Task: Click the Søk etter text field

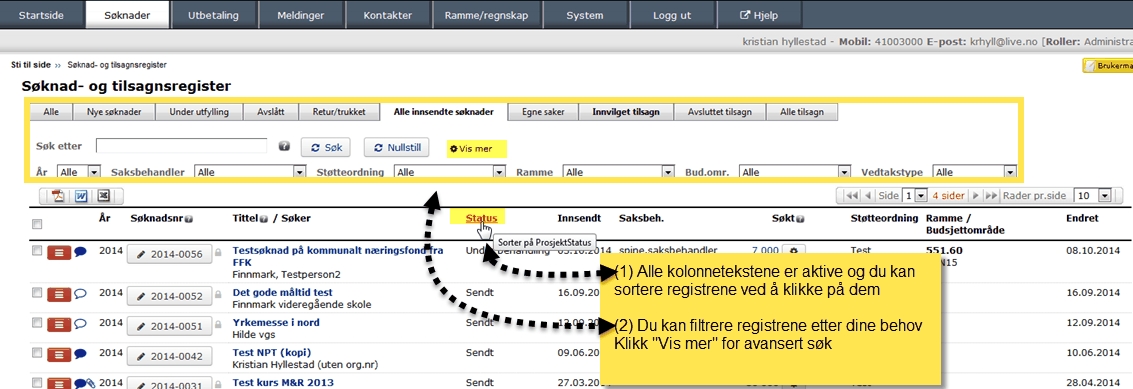Action: (181, 146)
